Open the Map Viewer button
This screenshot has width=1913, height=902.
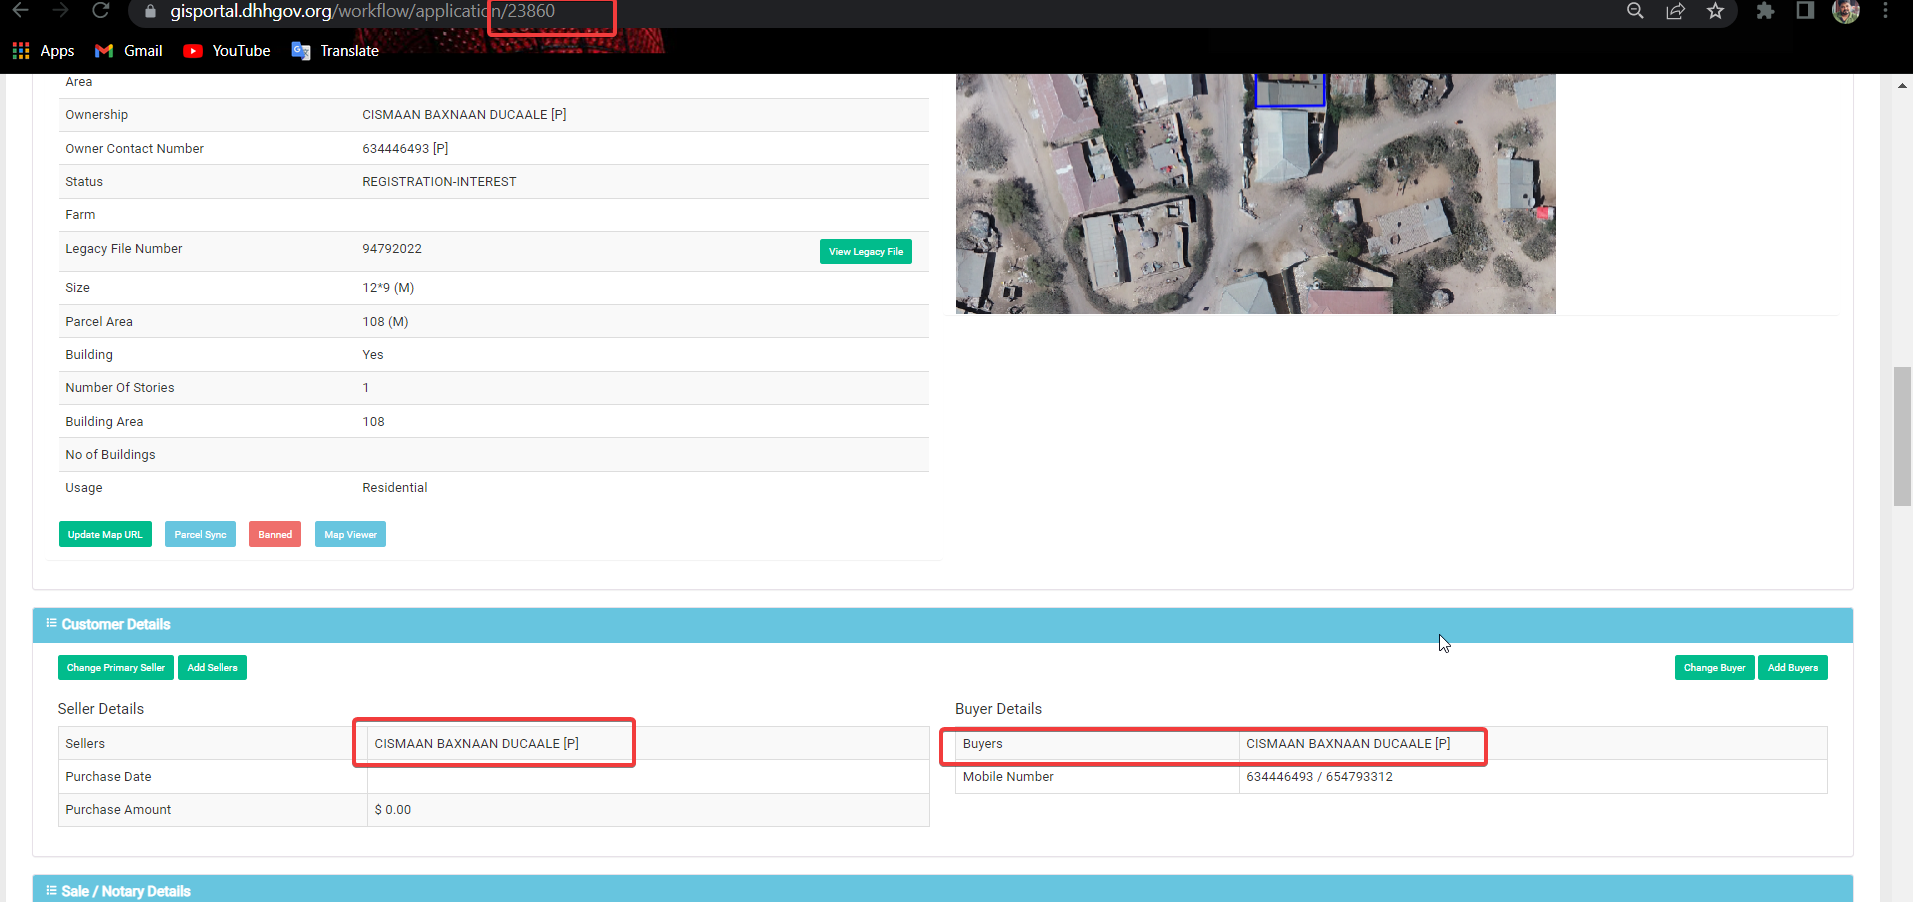click(x=350, y=535)
